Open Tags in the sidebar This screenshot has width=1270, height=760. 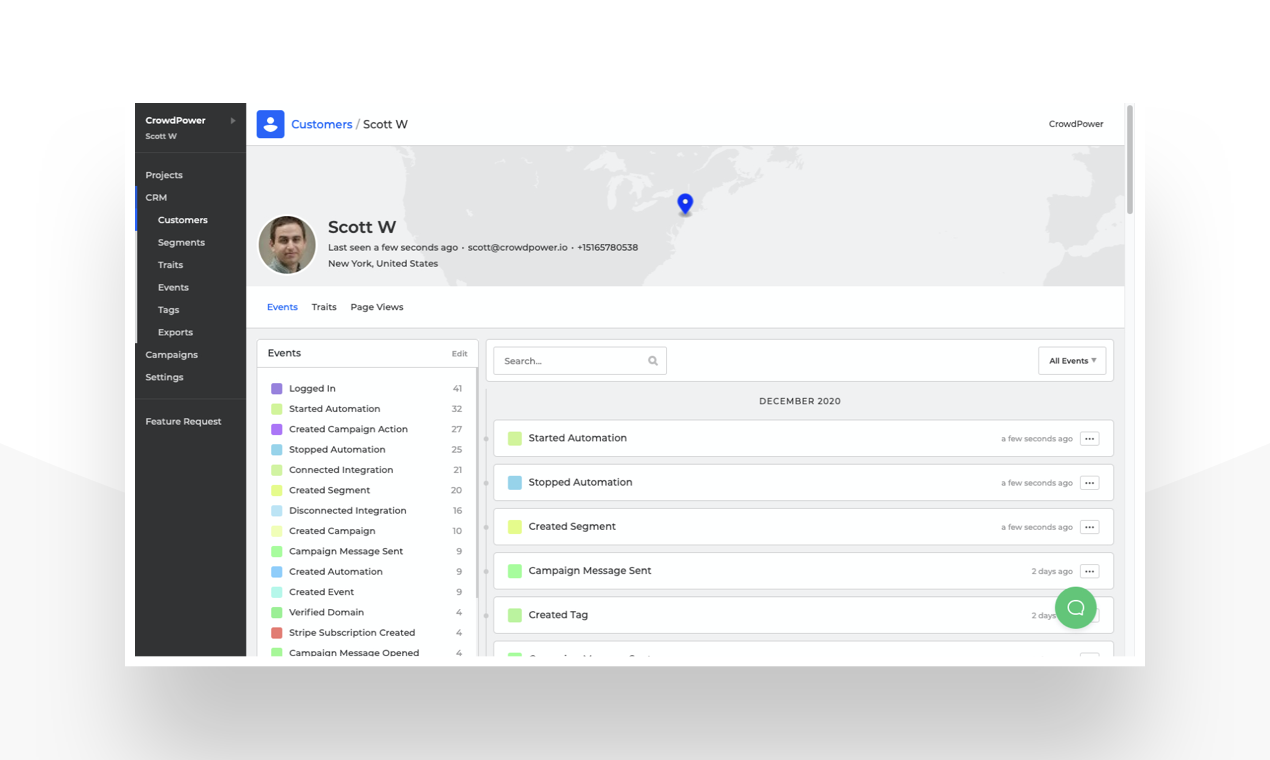(x=169, y=310)
